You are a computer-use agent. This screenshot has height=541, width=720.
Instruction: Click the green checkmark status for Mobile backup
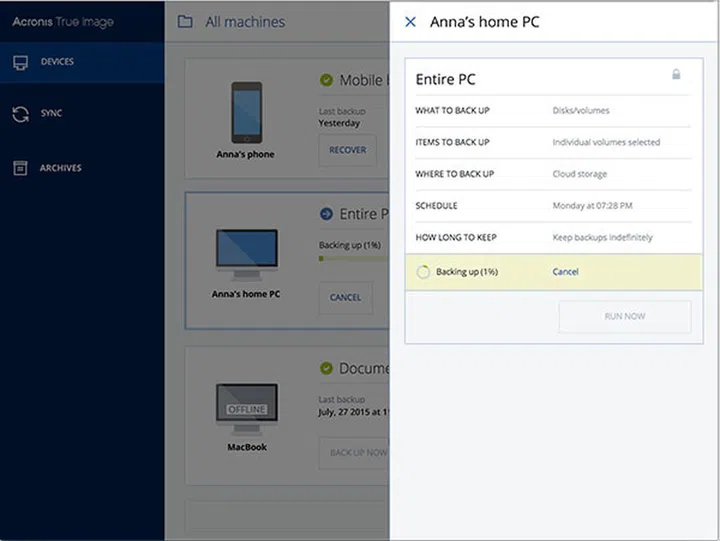point(326,80)
